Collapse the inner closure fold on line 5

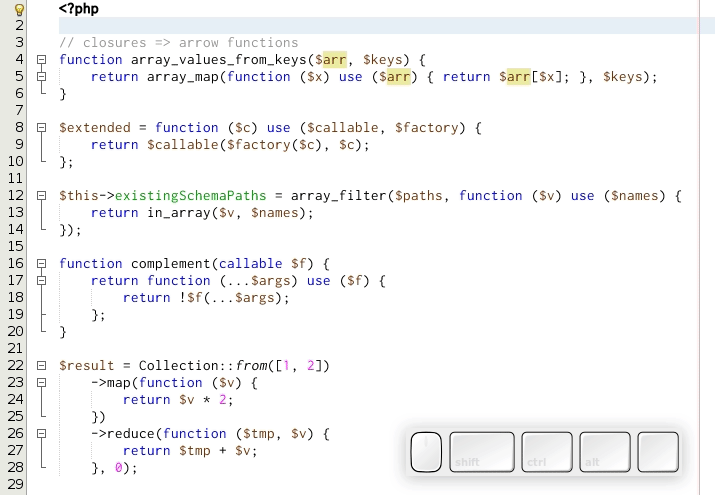(x=41, y=77)
